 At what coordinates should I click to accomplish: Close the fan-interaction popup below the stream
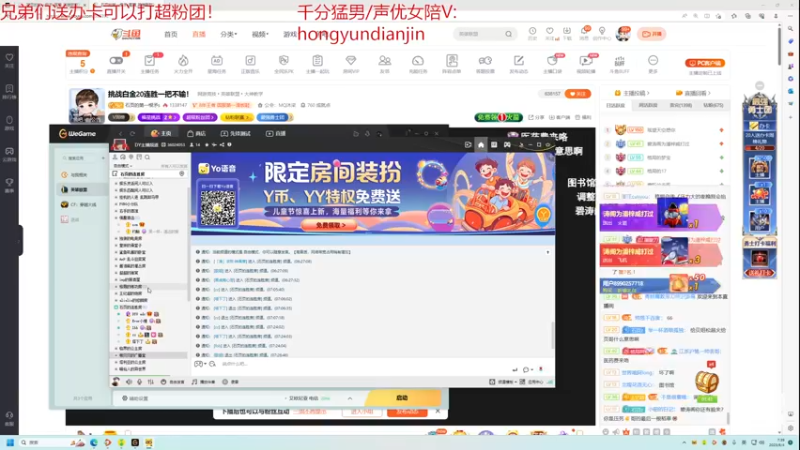click(438, 411)
